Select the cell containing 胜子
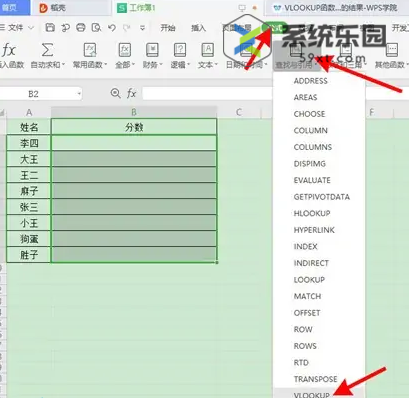This screenshot has width=409, height=398. click(29, 255)
